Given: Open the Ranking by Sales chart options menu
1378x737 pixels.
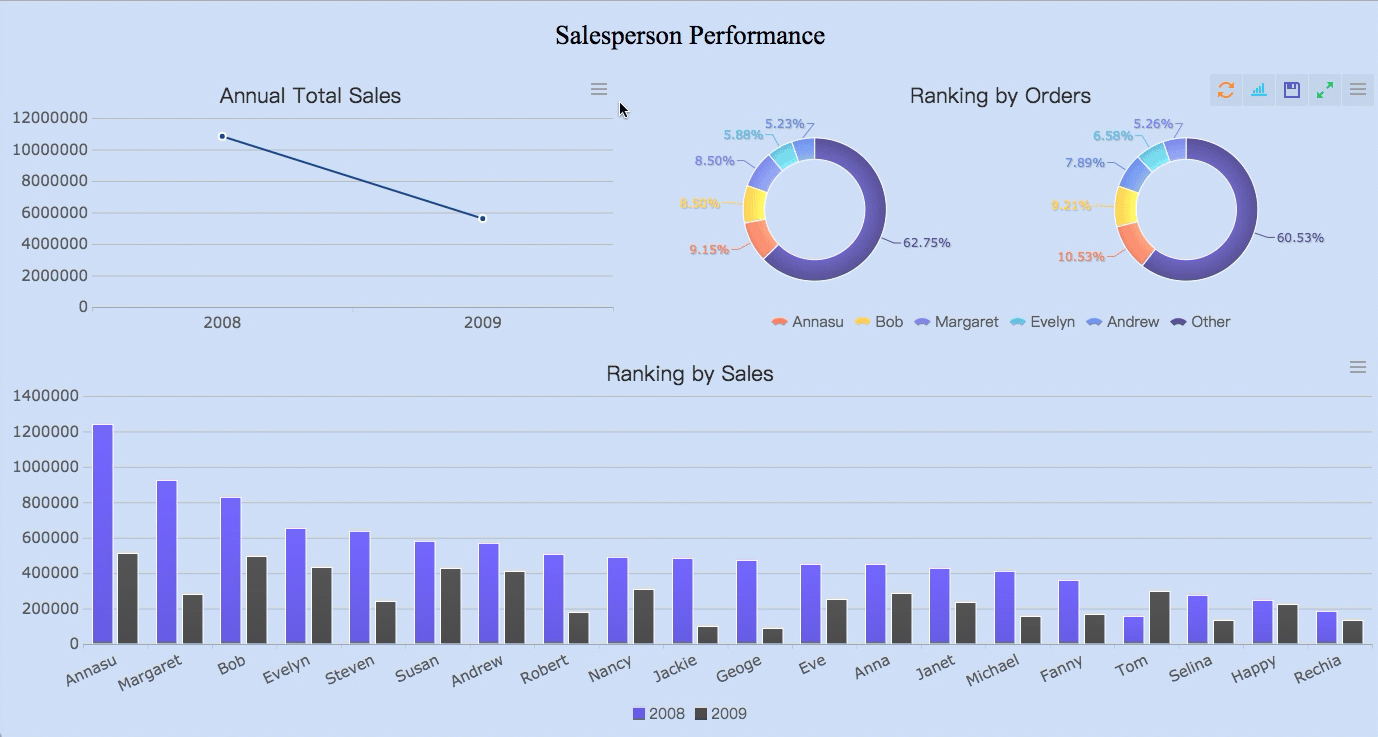Looking at the screenshot, I should [1357, 366].
